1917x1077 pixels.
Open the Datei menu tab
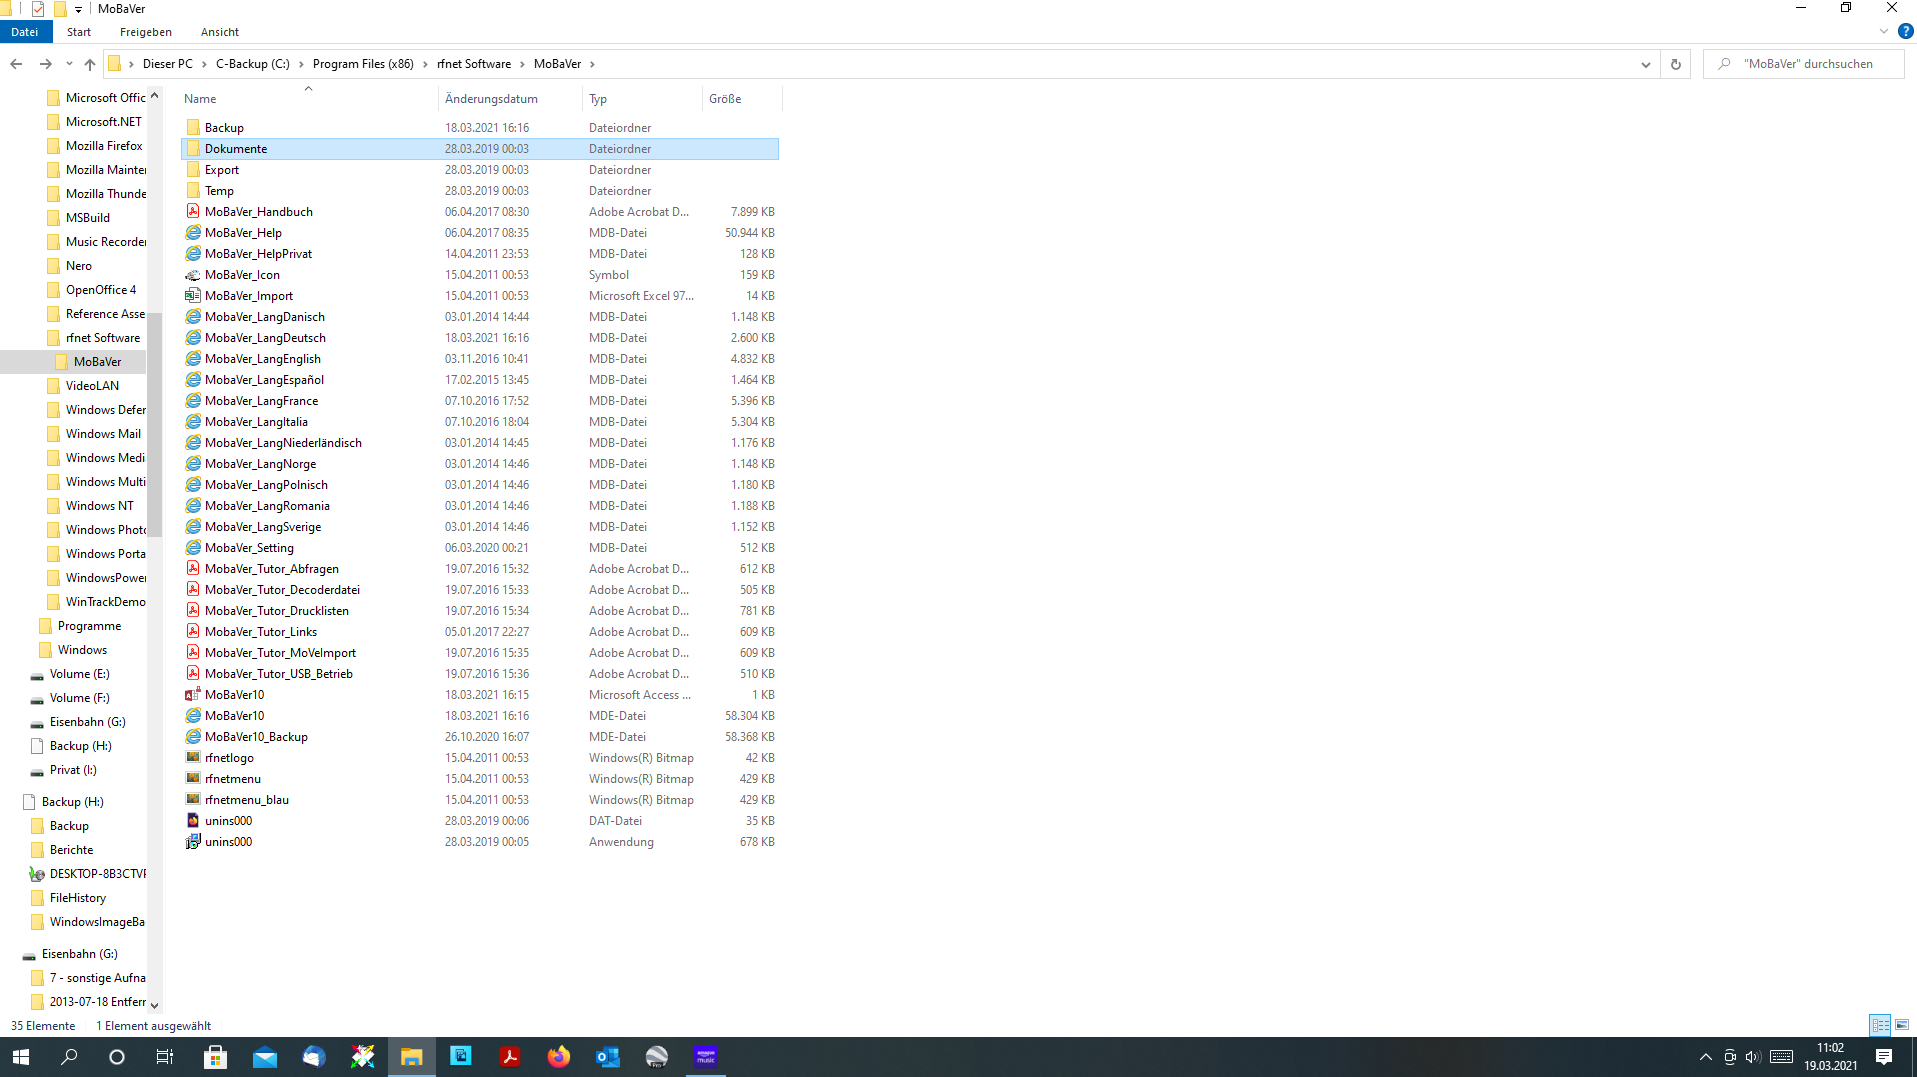tap(25, 32)
